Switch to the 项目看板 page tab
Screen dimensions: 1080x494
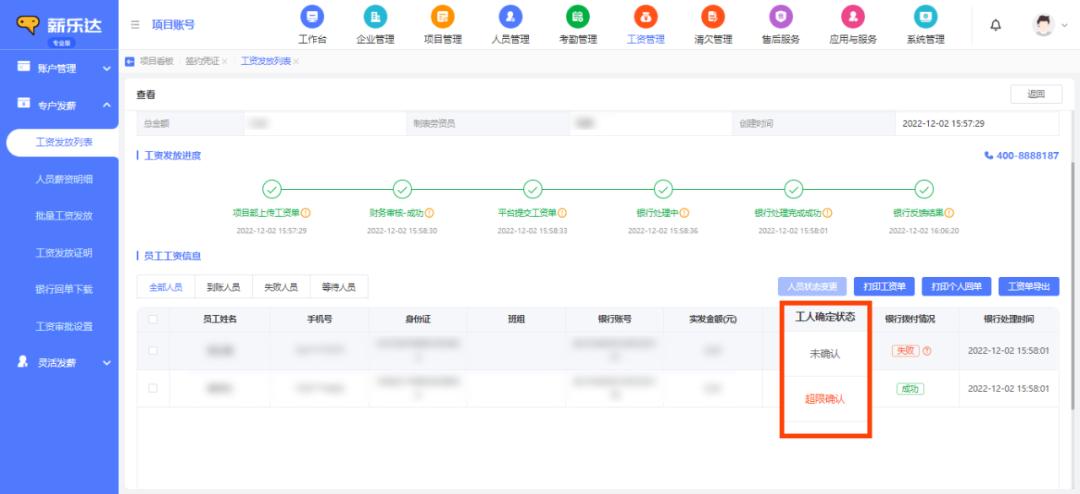(x=156, y=61)
